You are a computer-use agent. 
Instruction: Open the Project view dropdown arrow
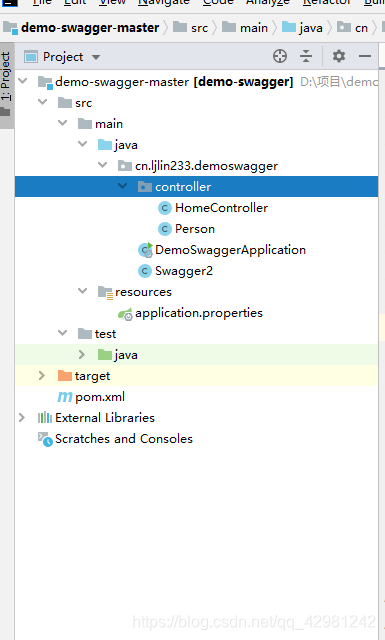click(96, 57)
